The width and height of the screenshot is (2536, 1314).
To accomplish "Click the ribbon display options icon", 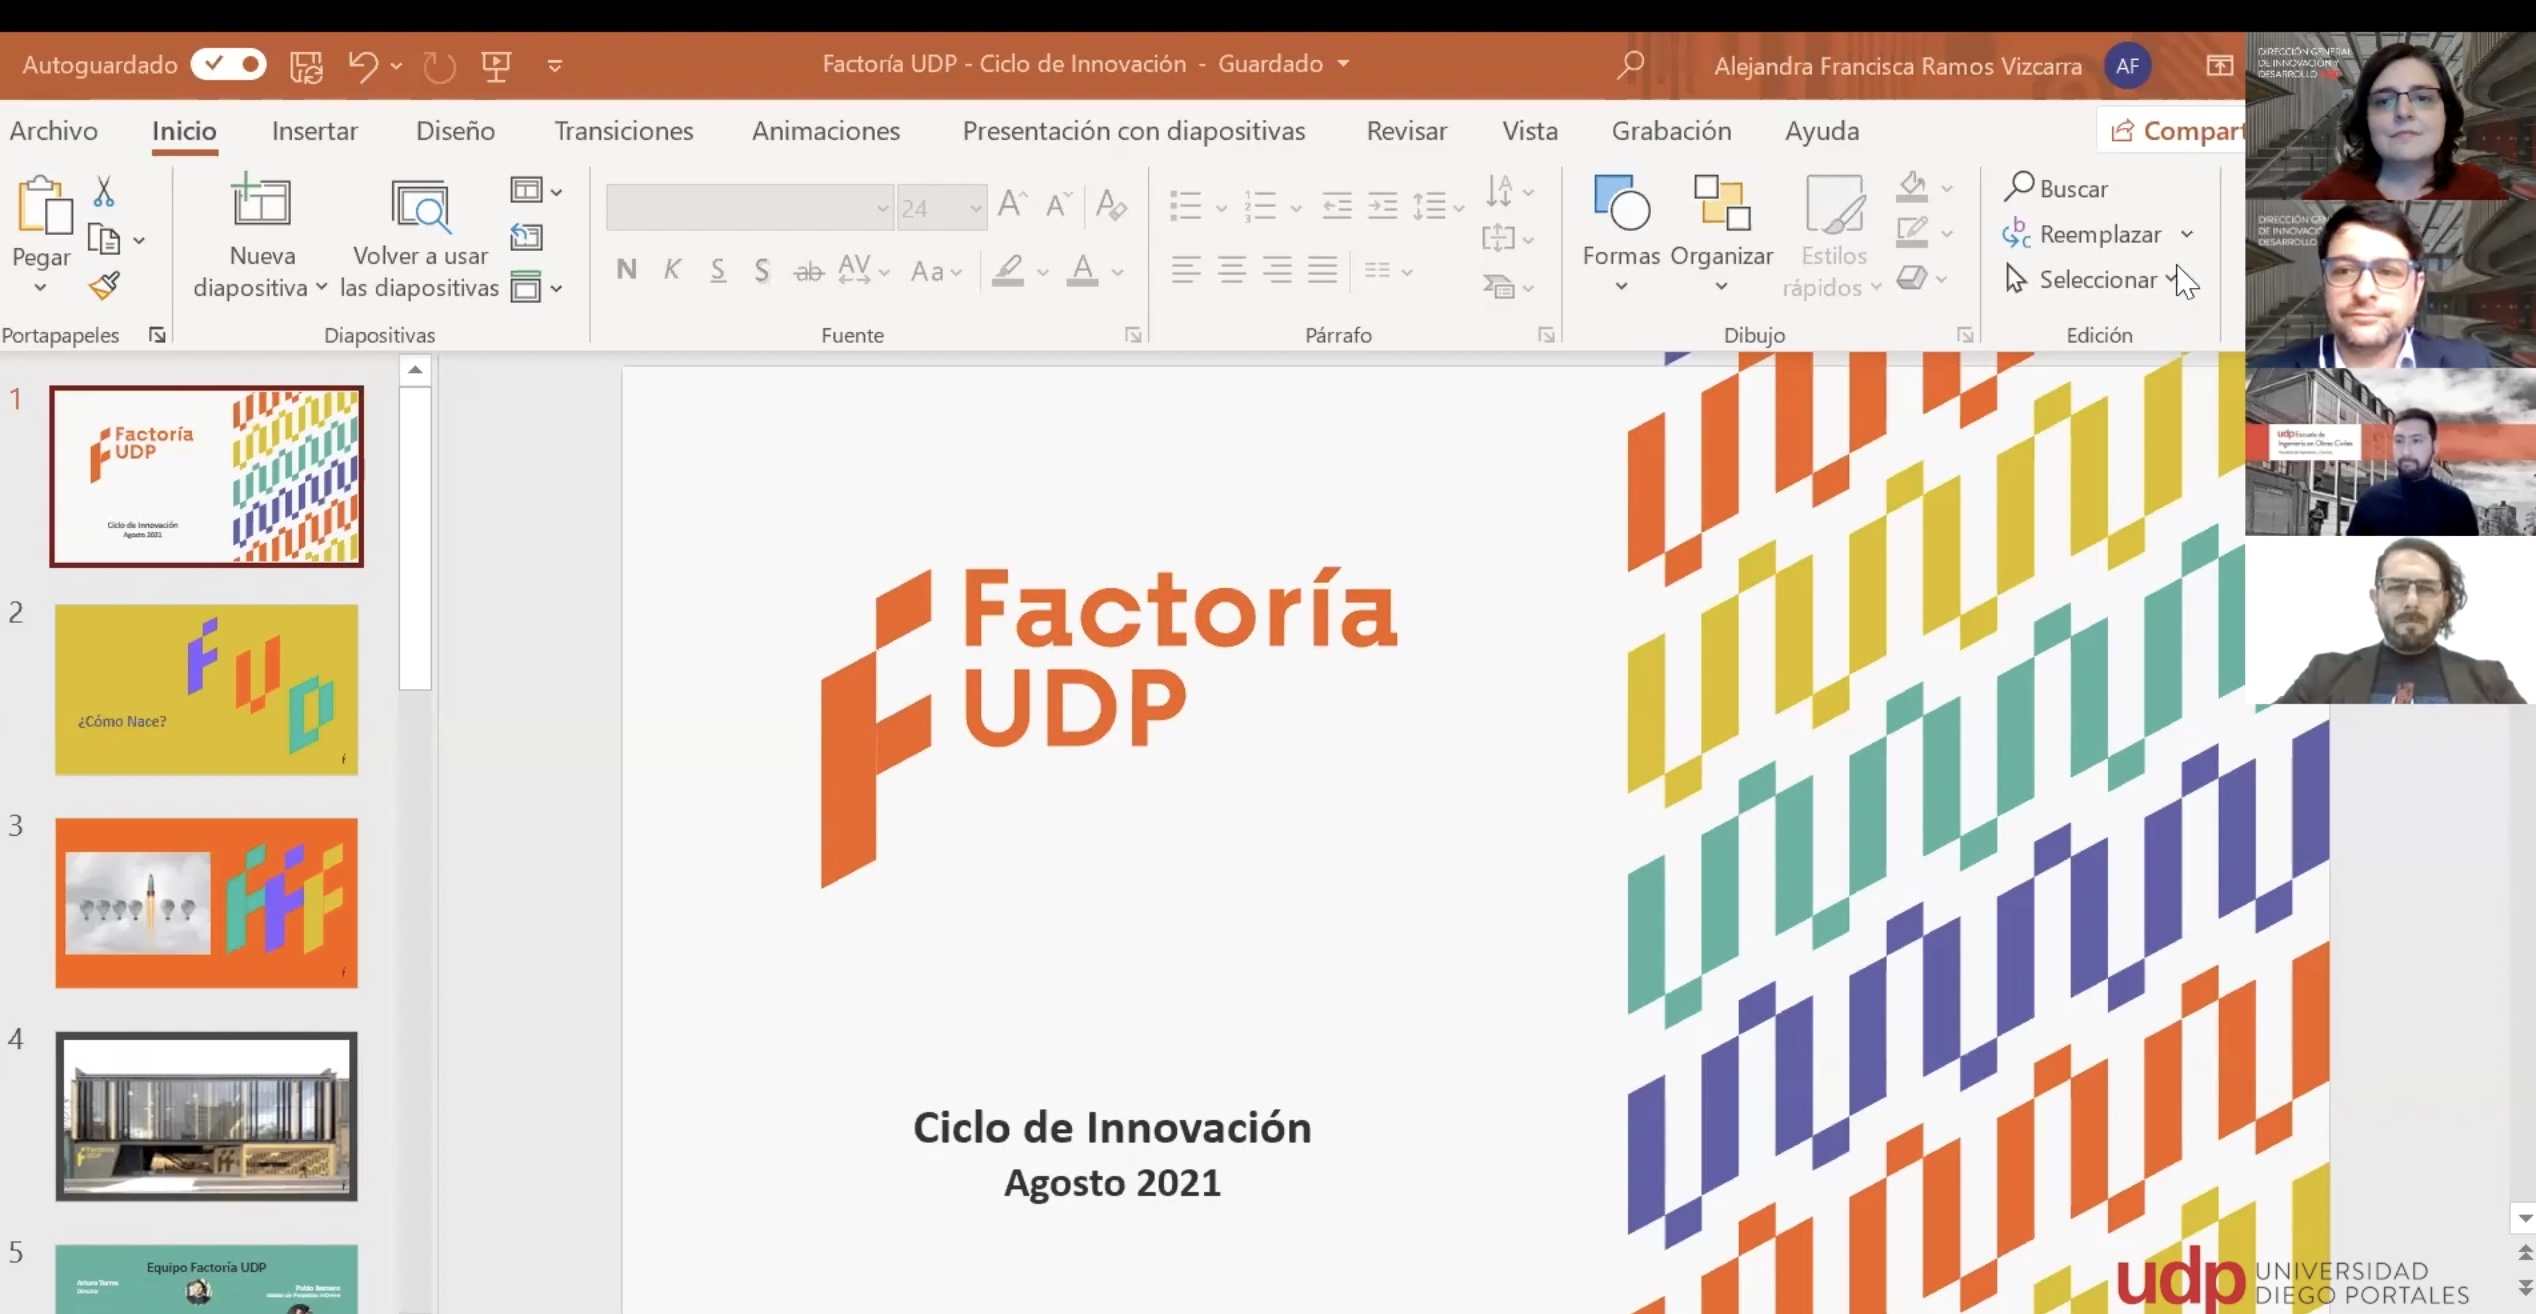I will pyautogui.click(x=2219, y=66).
